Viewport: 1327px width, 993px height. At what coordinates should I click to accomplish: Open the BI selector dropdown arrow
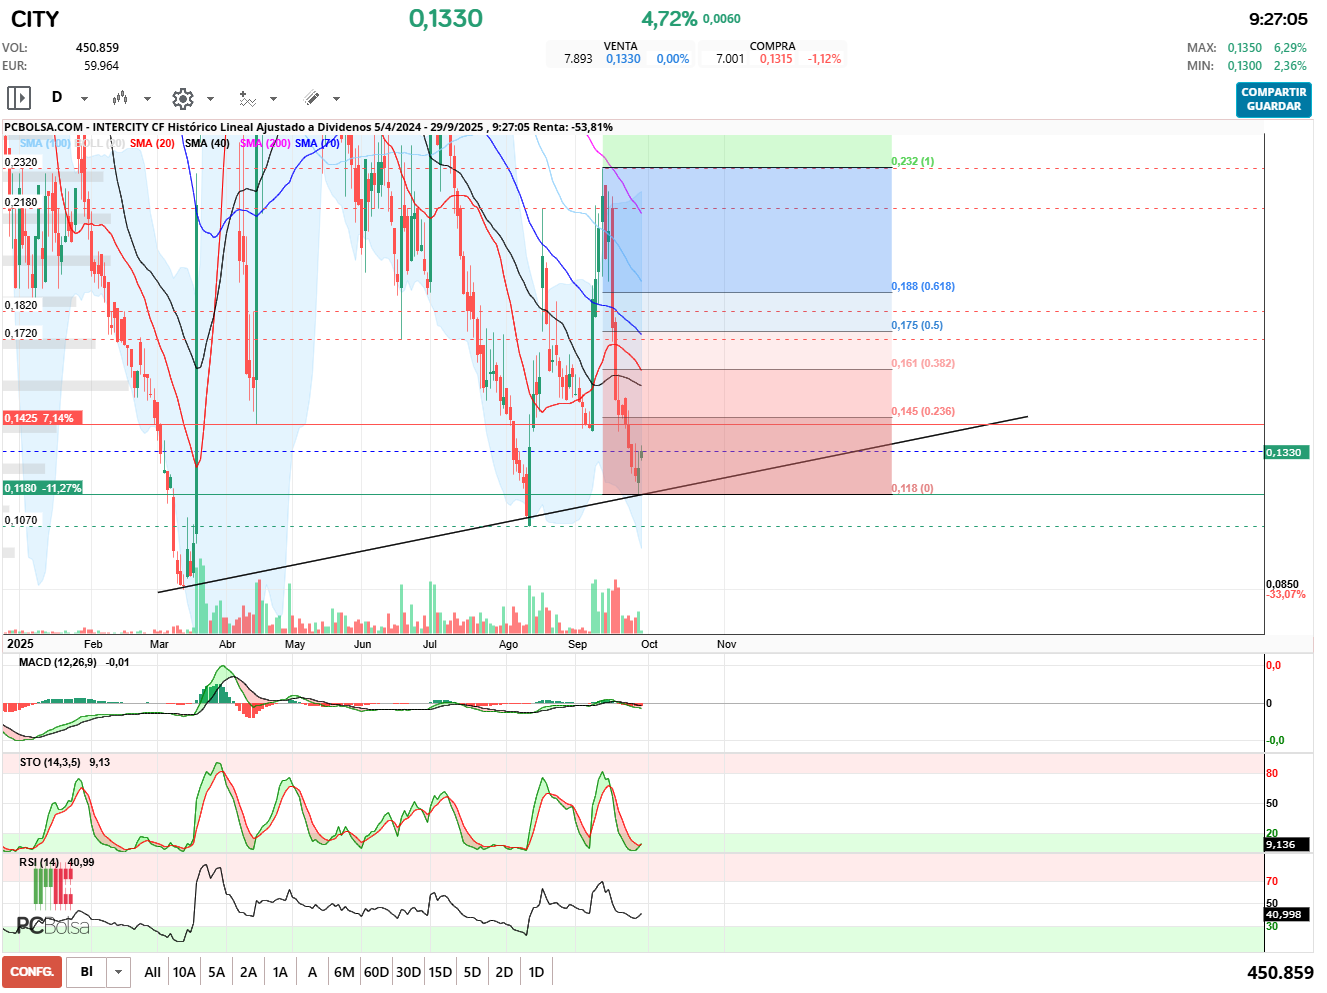pyautogui.click(x=119, y=972)
